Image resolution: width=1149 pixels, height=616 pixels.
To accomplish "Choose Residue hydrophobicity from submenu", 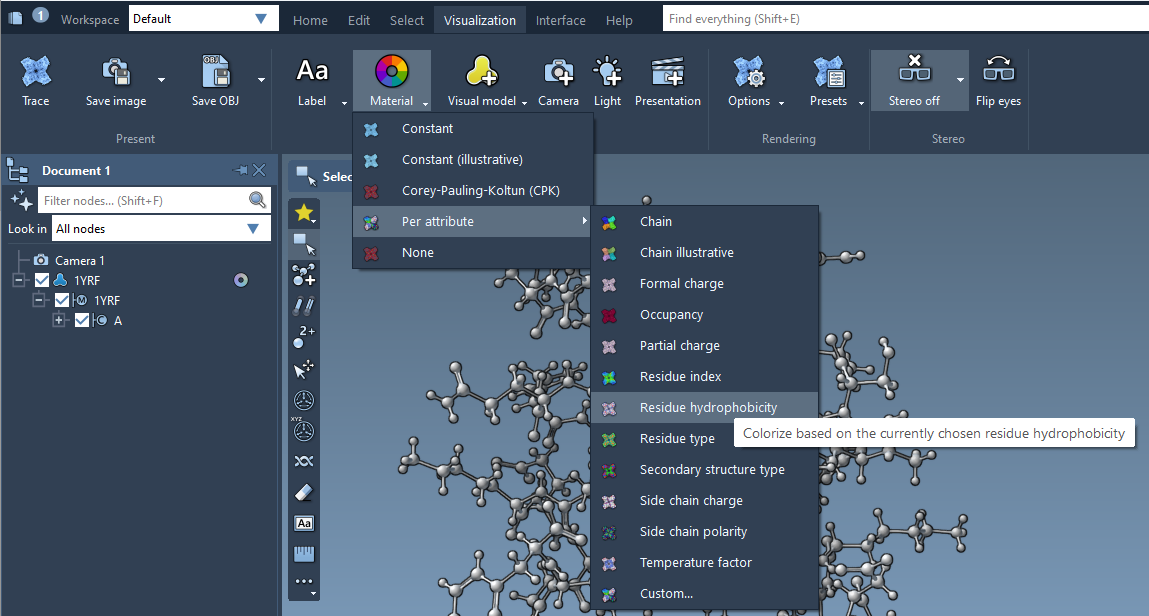I will [708, 408].
